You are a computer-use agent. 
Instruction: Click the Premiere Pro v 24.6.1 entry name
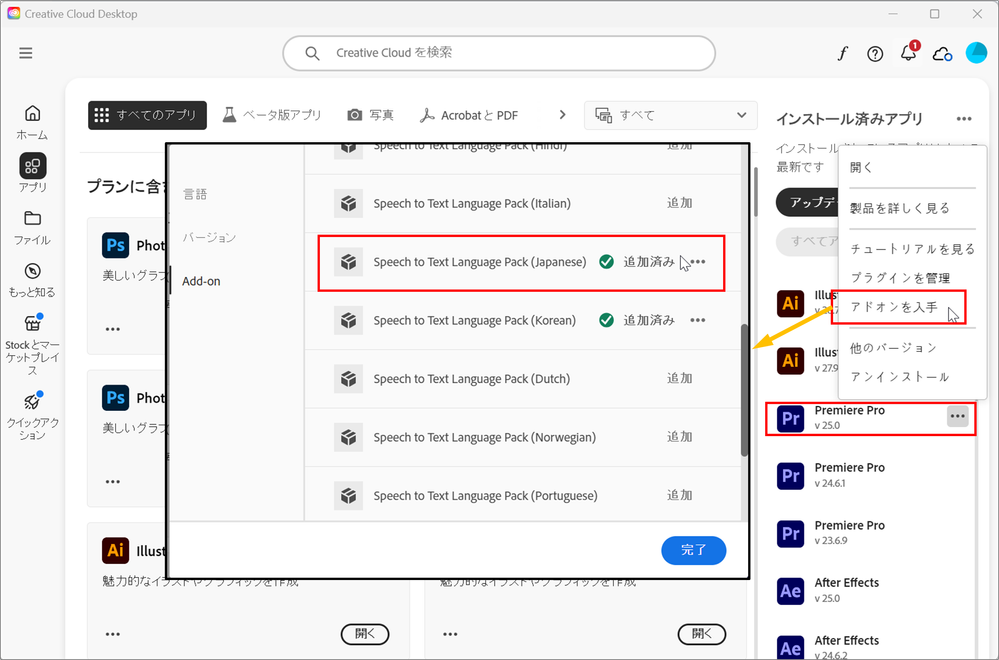point(849,468)
